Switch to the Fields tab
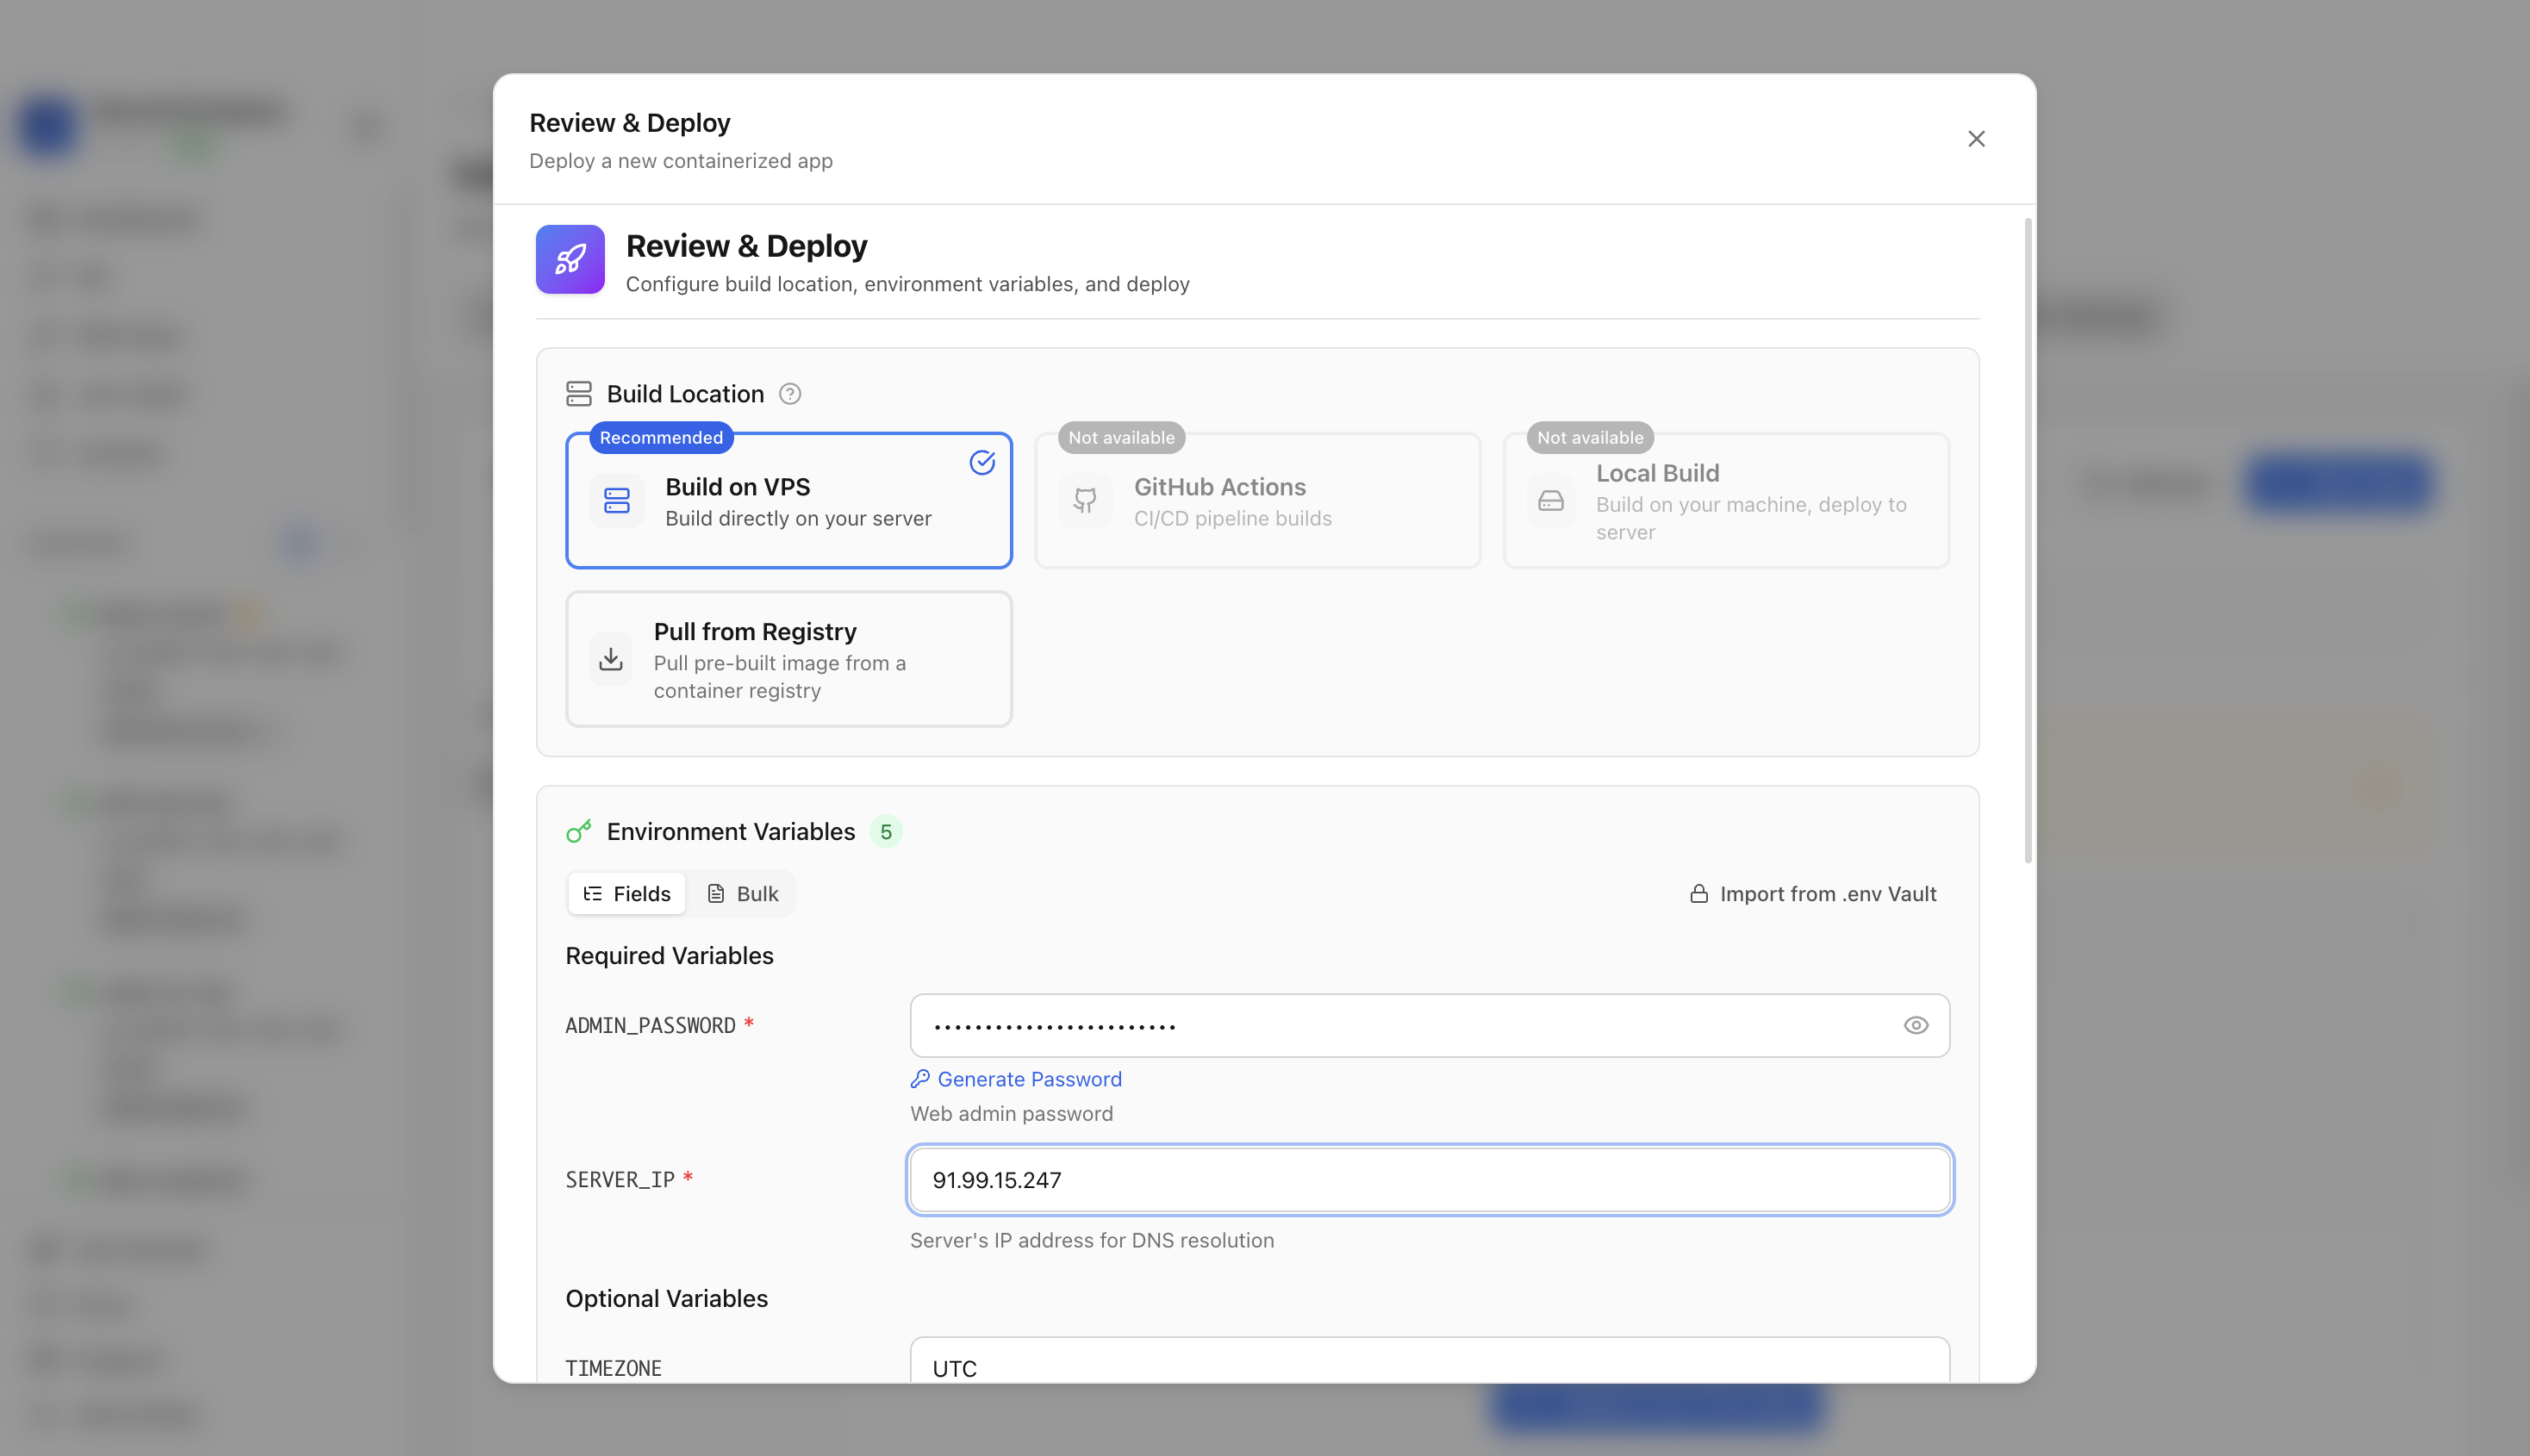2530x1456 pixels. pyautogui.click(x=627, y=894)
